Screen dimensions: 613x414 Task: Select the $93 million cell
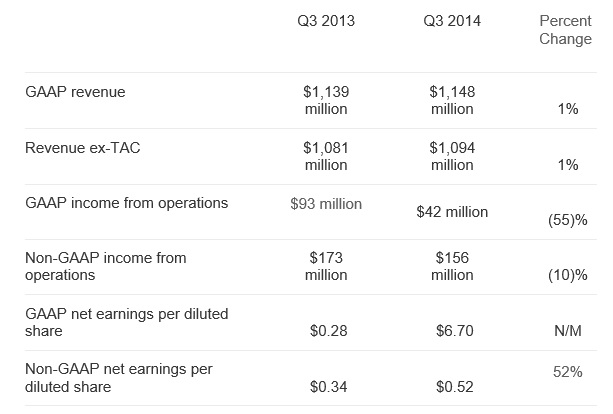tap(325, 204)
